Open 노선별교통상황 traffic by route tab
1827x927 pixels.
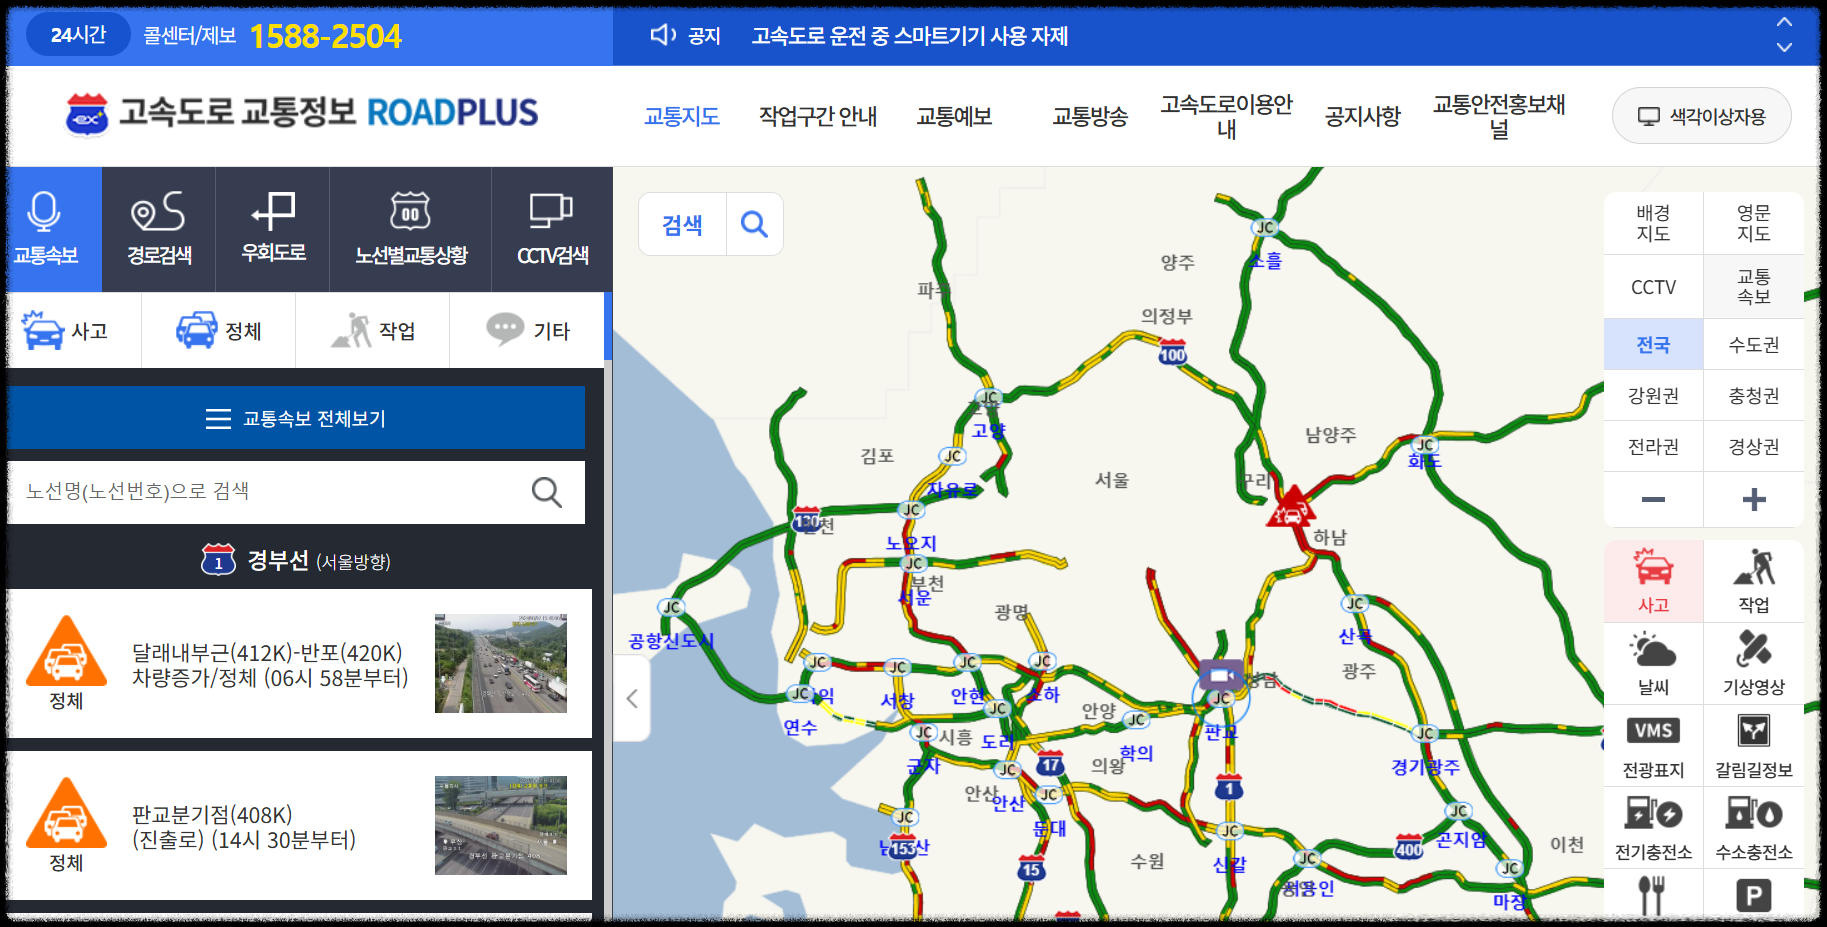click(x=410, y=229)
